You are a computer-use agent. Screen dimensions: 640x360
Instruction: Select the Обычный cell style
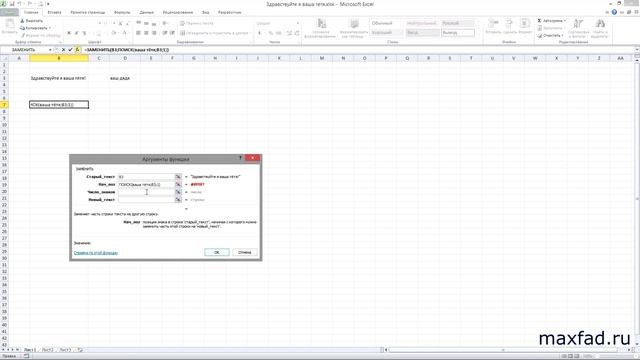(387, 23)
